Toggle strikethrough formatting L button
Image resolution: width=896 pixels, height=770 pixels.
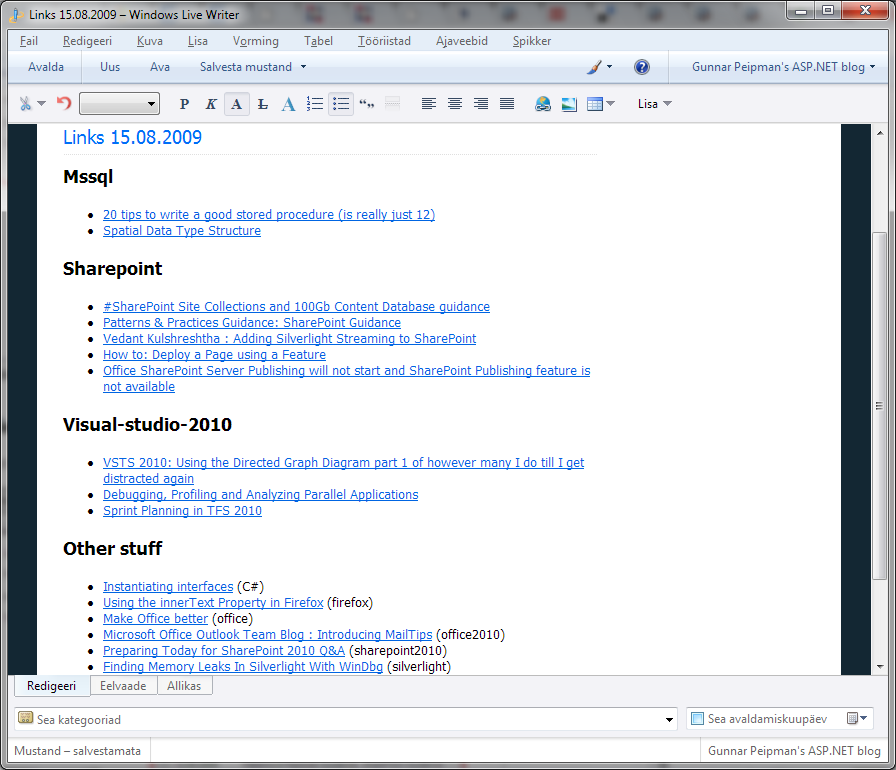click(x=262, y=104)
